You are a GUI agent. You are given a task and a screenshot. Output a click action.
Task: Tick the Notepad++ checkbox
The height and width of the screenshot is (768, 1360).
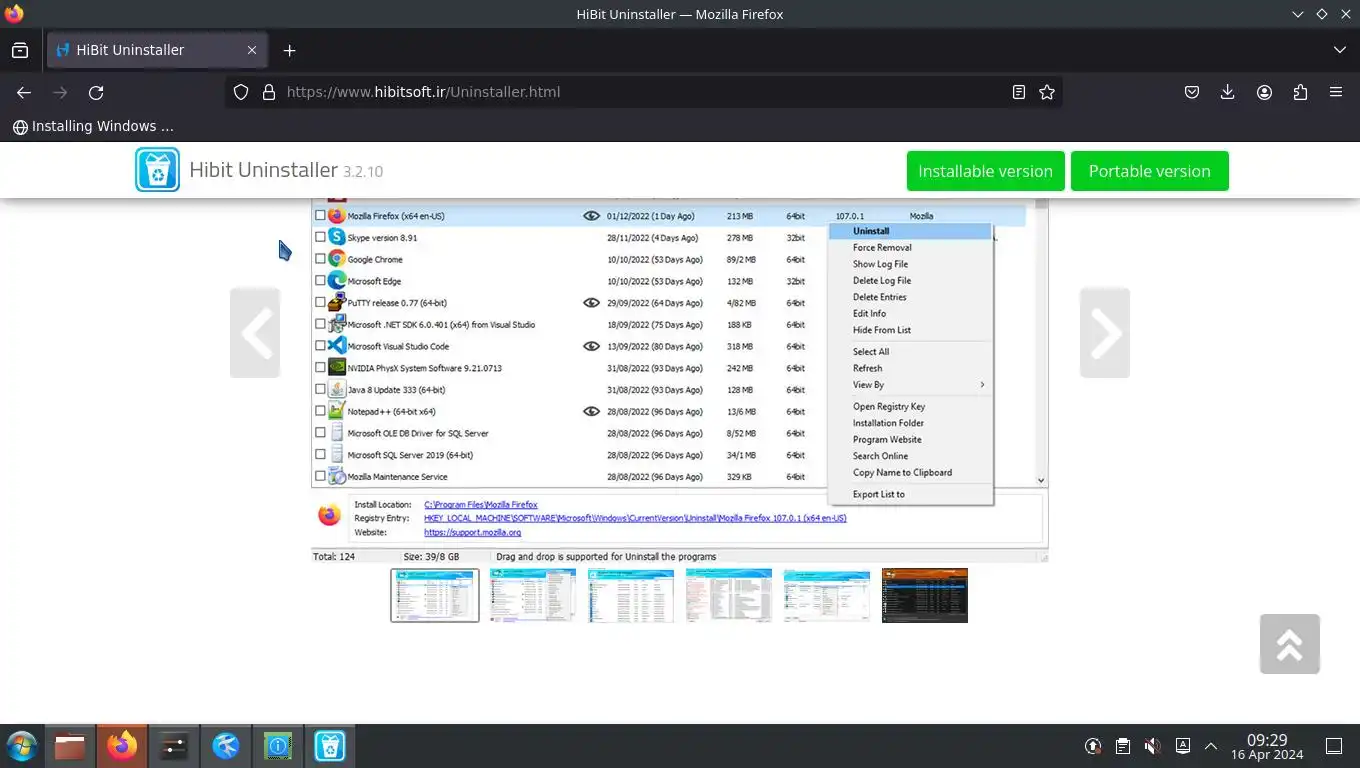[x=320, y=411]
